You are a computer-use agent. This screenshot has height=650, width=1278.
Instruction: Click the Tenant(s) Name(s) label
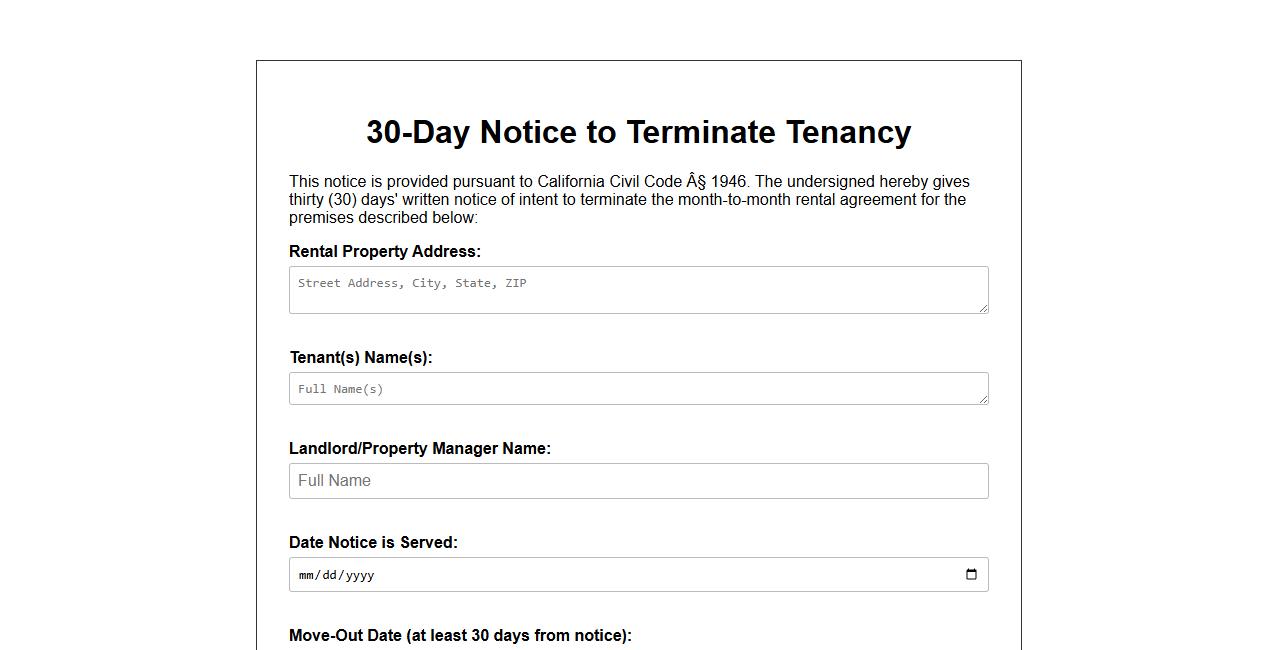pos(361,357)
